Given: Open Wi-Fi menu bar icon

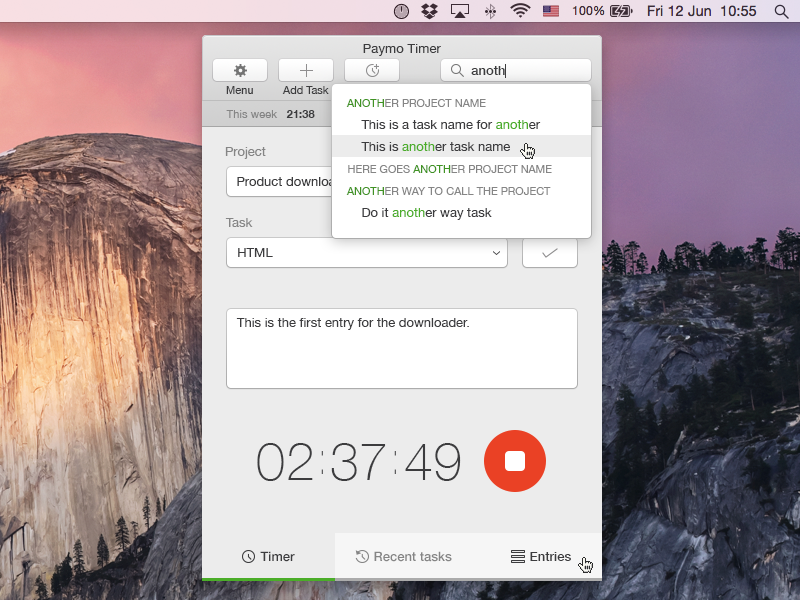Looking at the screenshot, I should pos(520,11).
